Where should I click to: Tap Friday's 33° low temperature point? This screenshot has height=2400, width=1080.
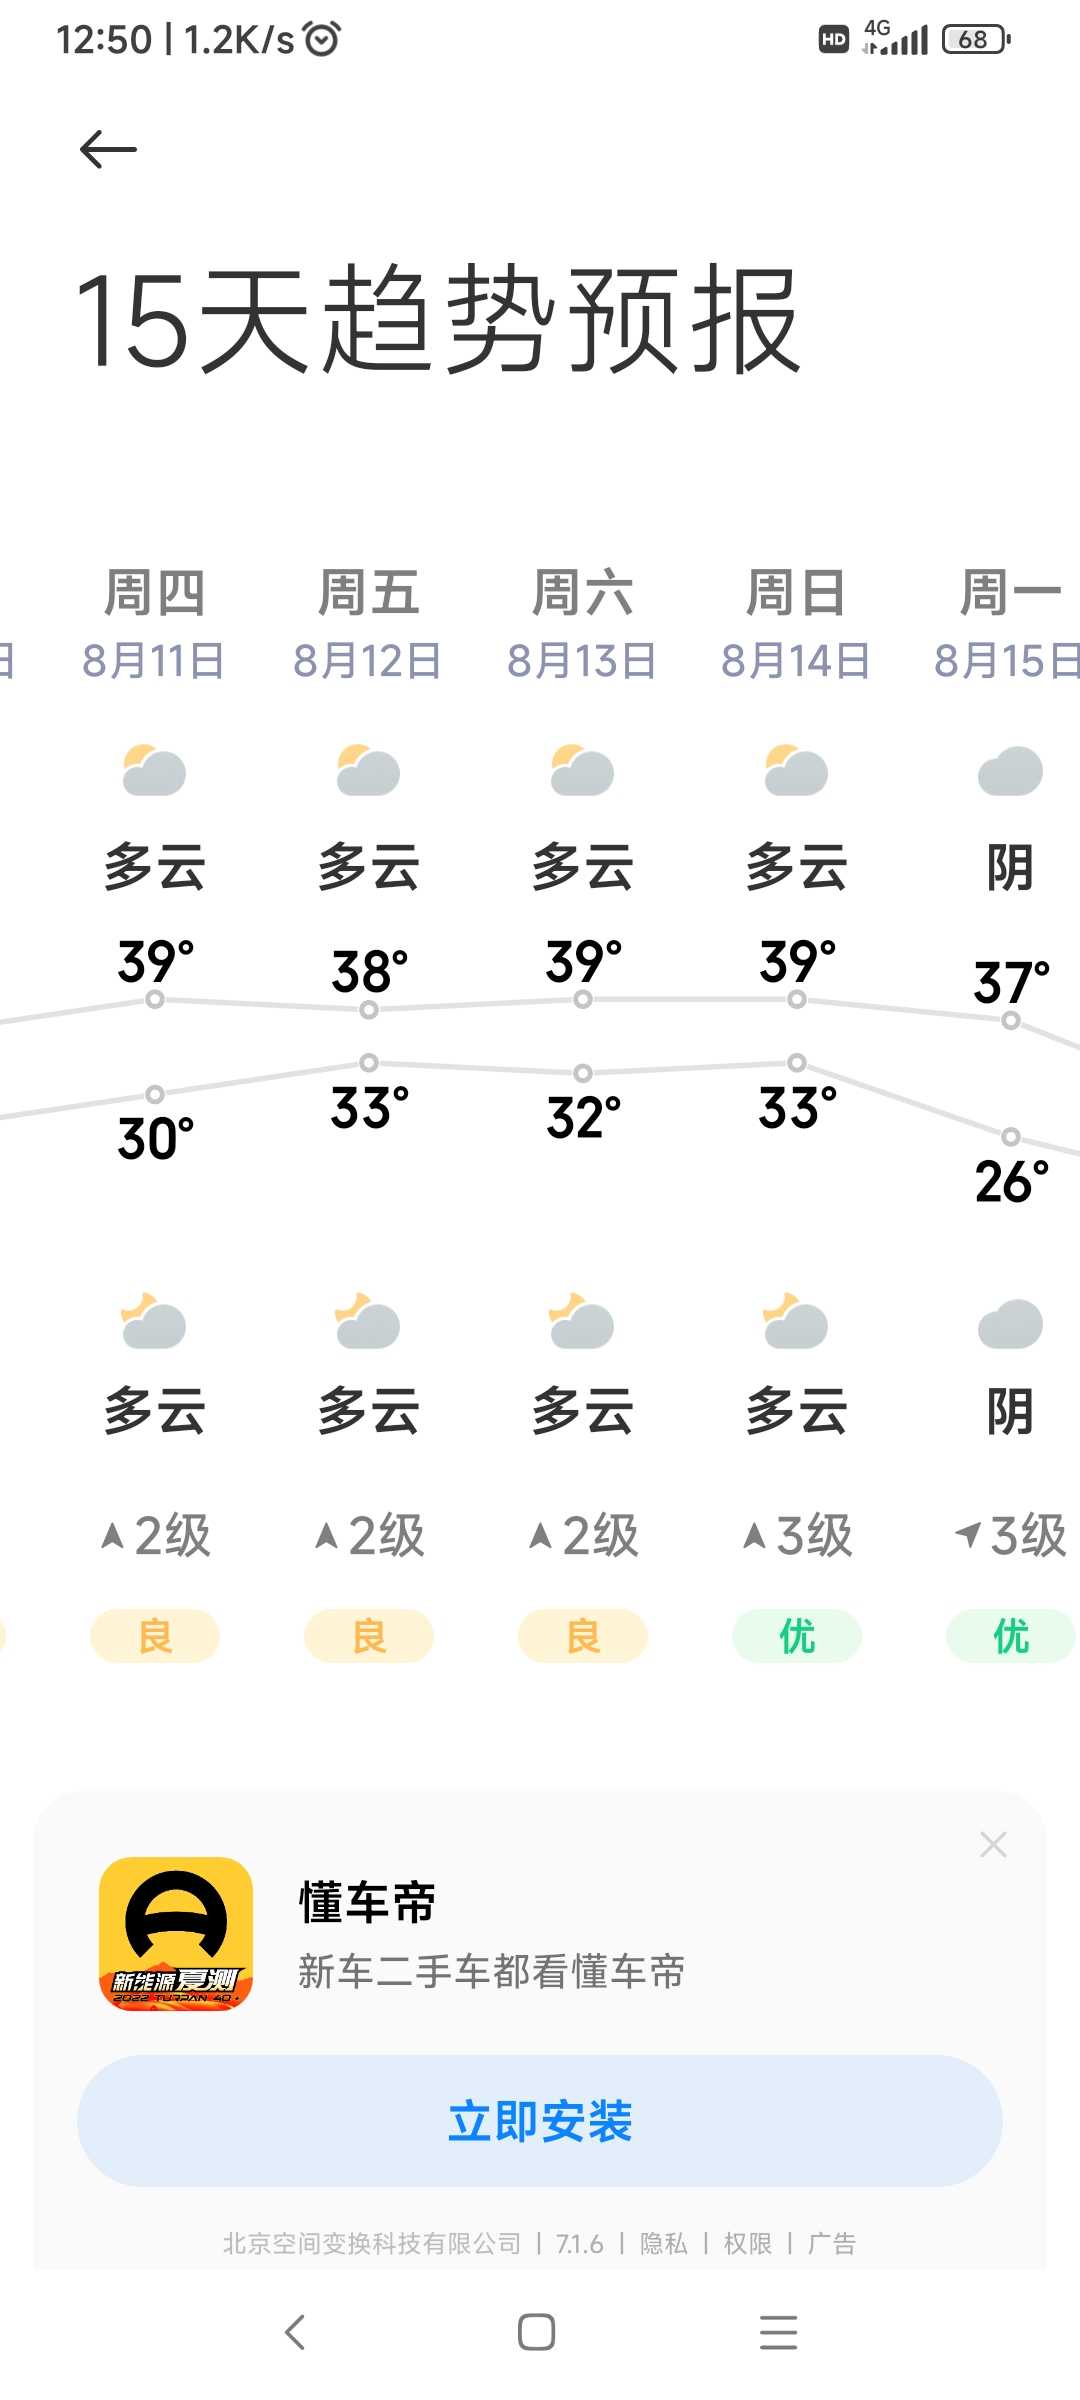[369, 1062]
